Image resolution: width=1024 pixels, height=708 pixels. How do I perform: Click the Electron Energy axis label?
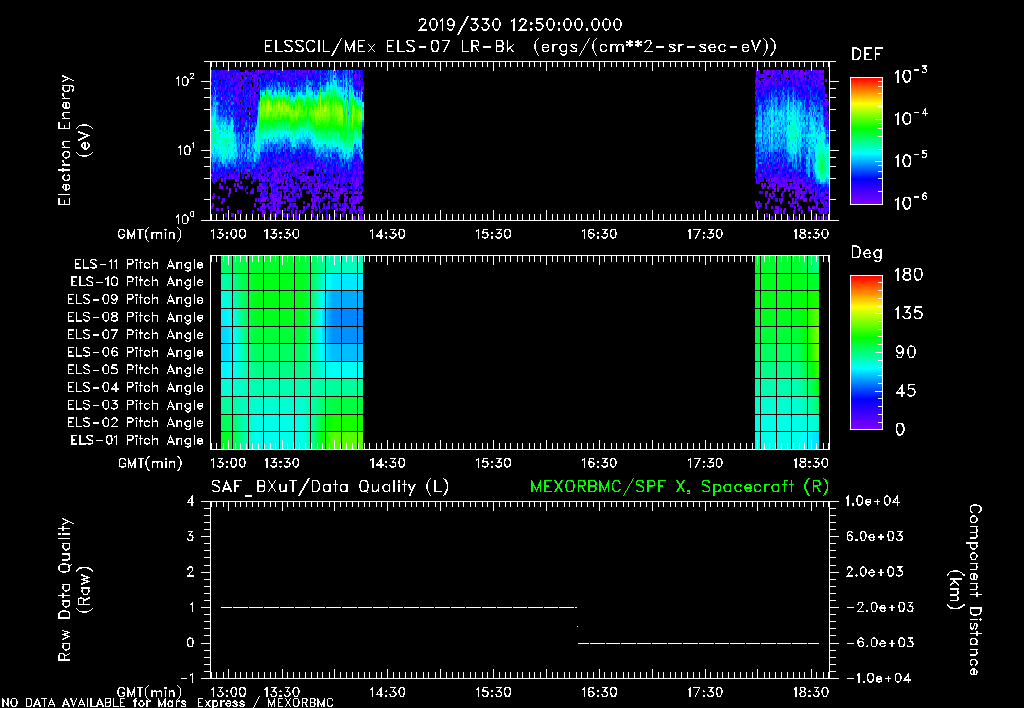[x=74, y=140]
